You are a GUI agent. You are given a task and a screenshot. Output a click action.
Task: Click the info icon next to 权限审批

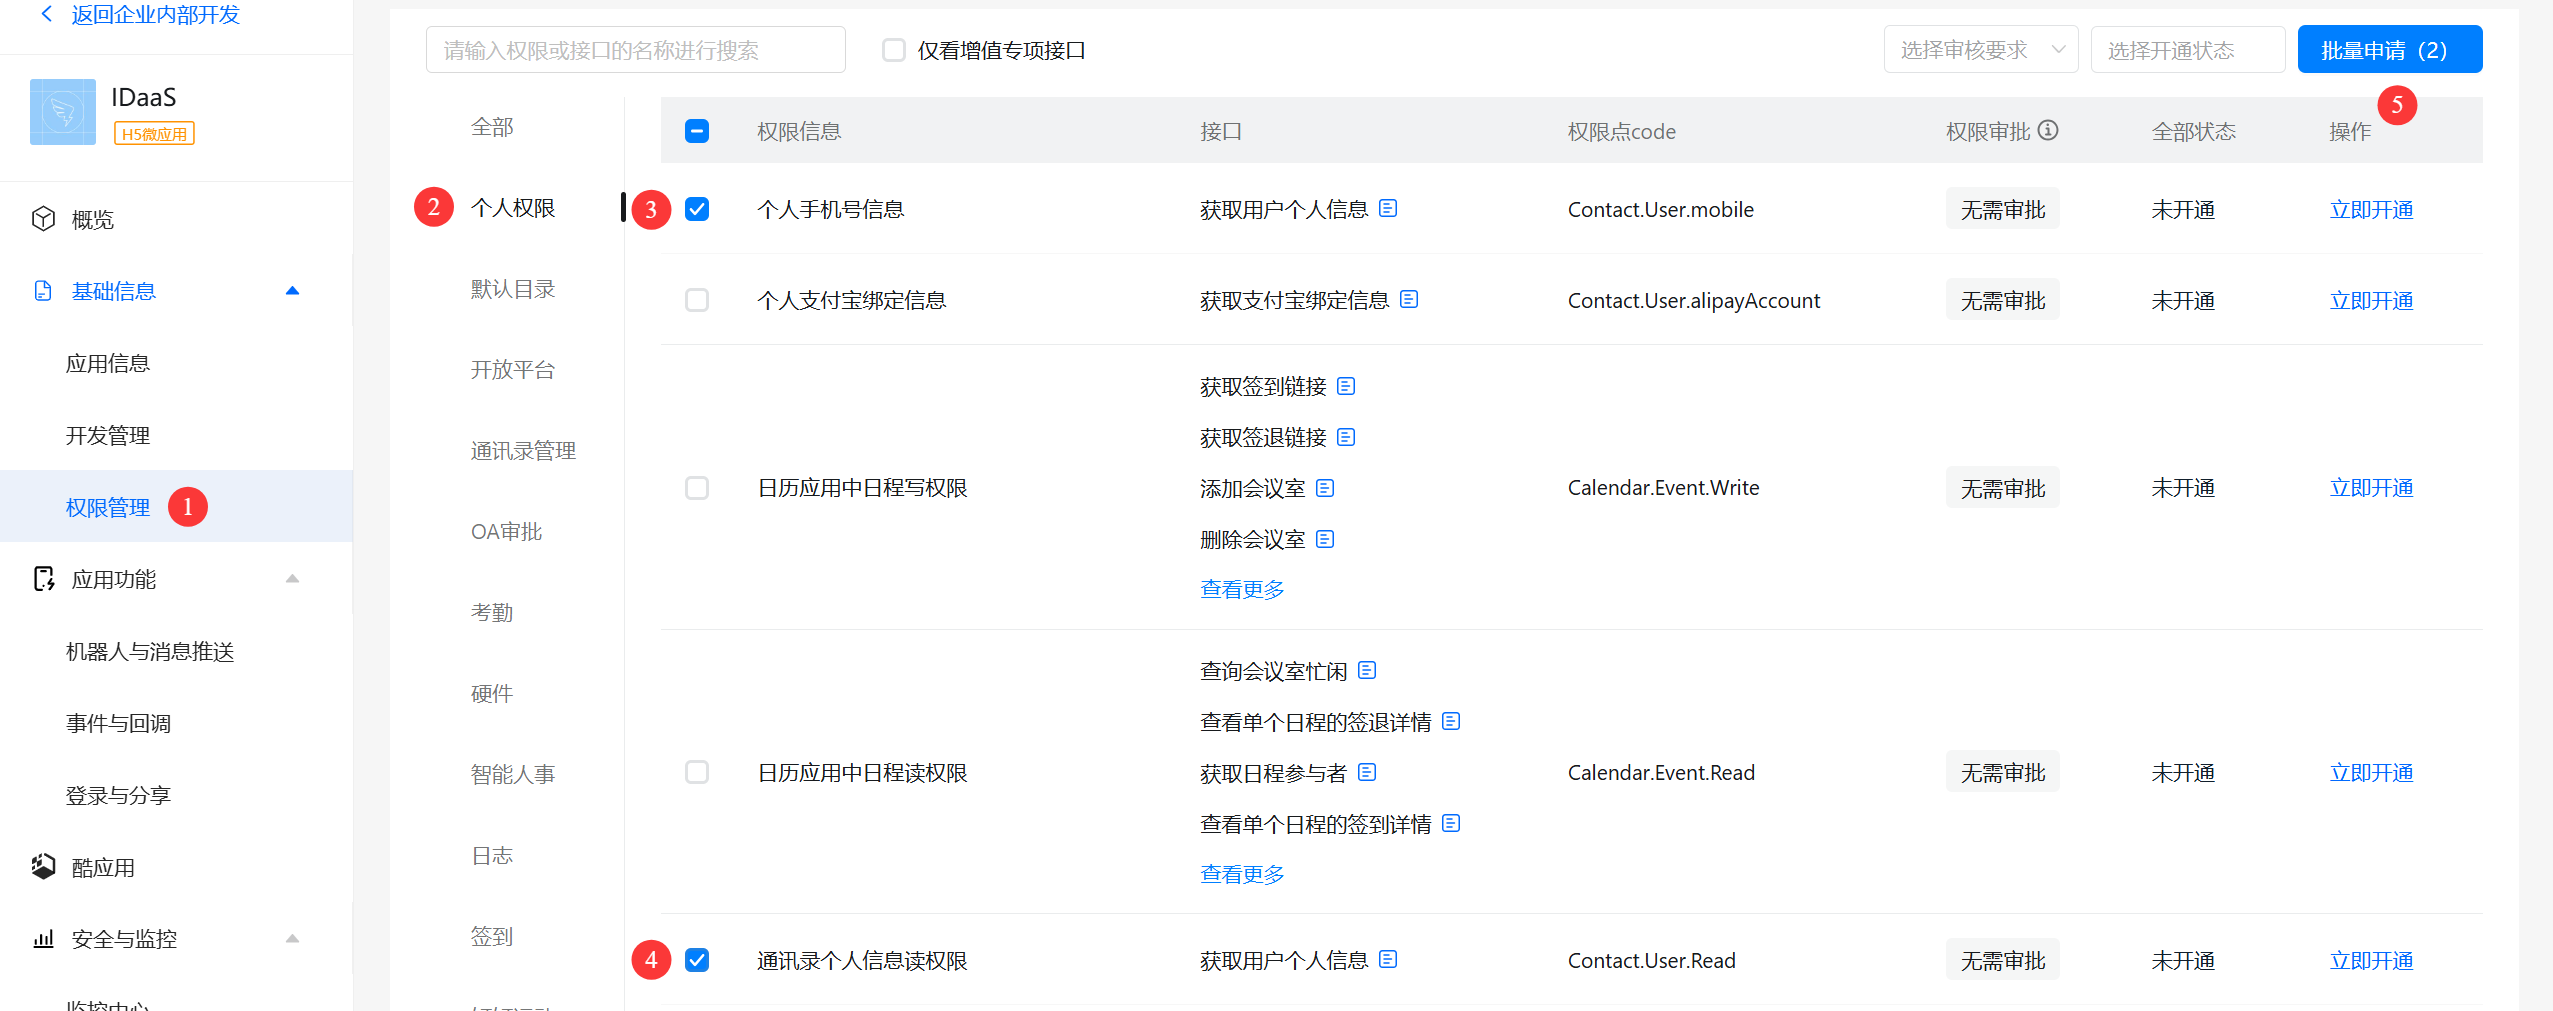[2048, 130]
